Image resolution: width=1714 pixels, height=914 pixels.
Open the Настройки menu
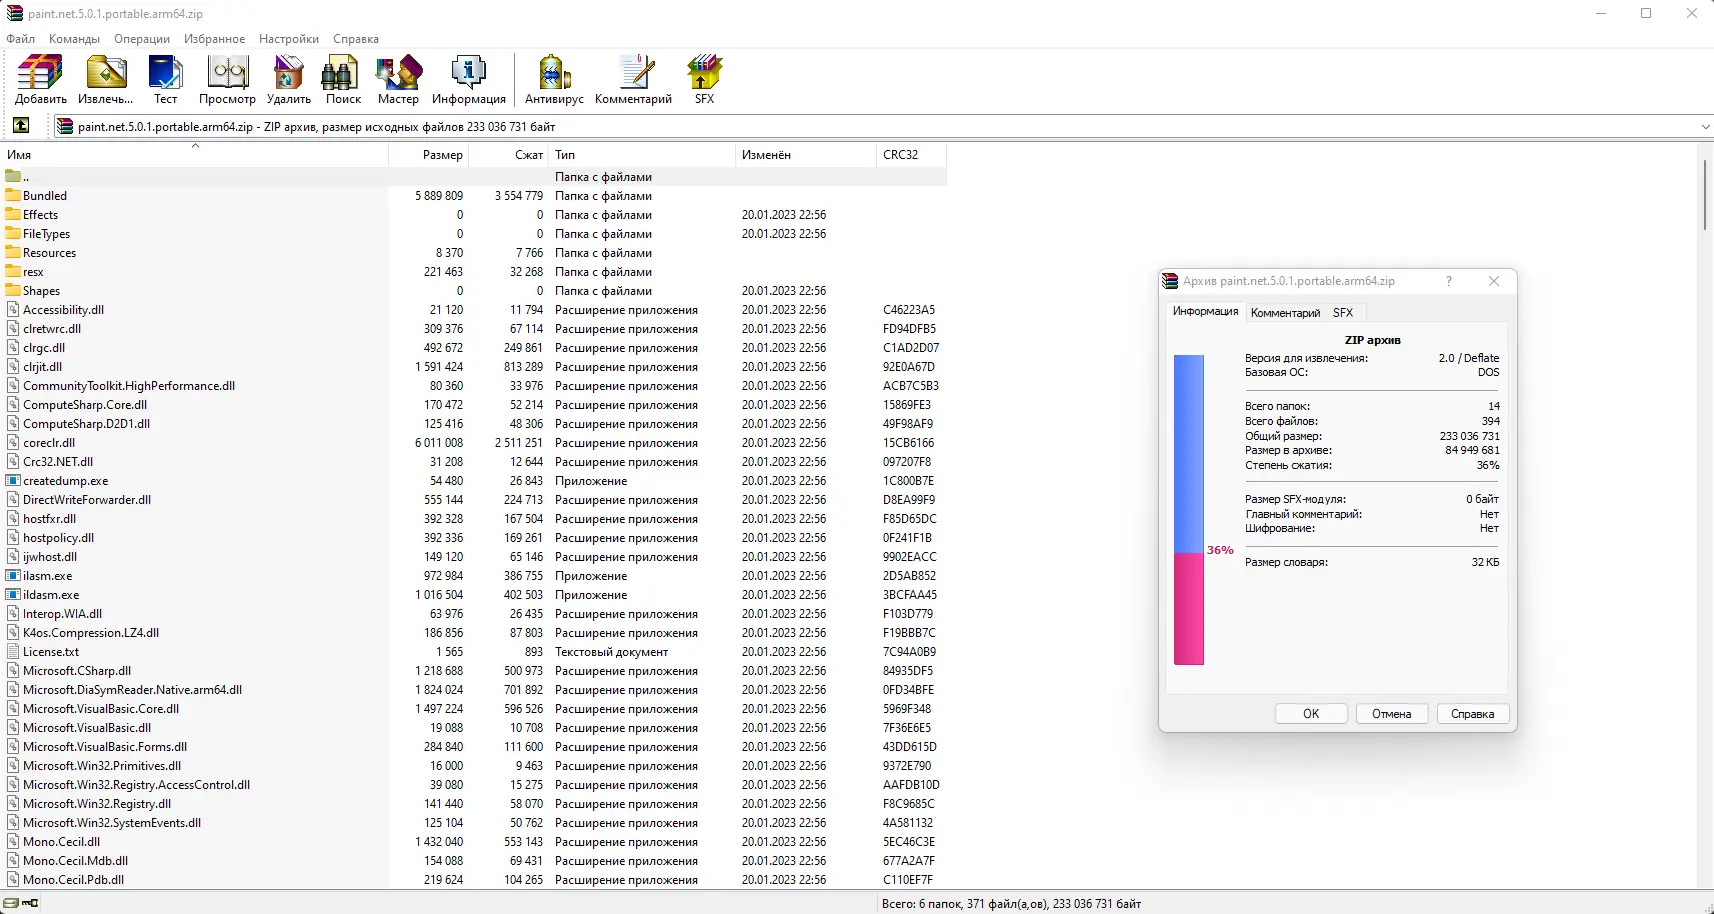coord(289,39)
